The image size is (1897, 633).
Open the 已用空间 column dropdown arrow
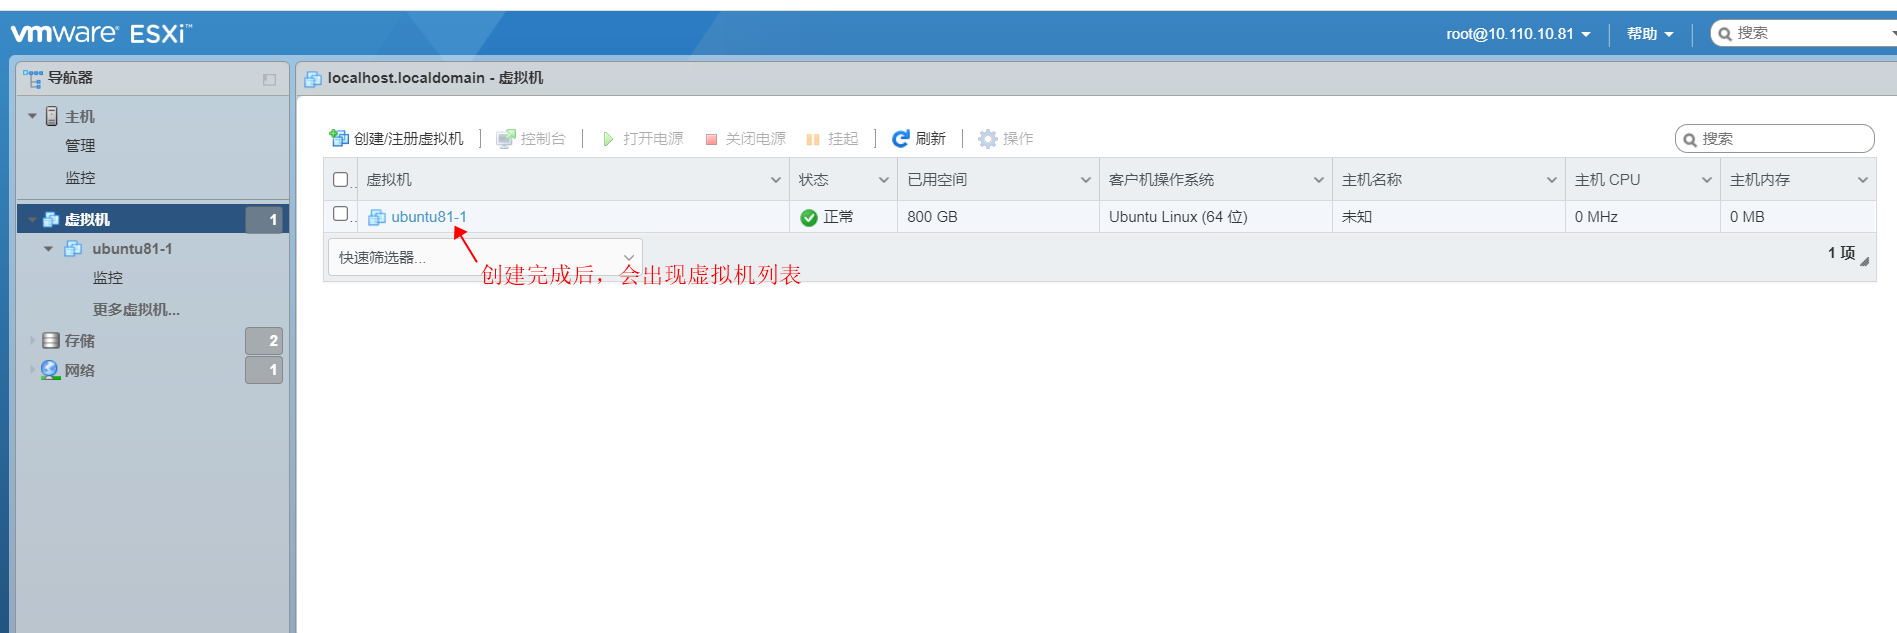pyautogui.click(x=1086, y=180)
